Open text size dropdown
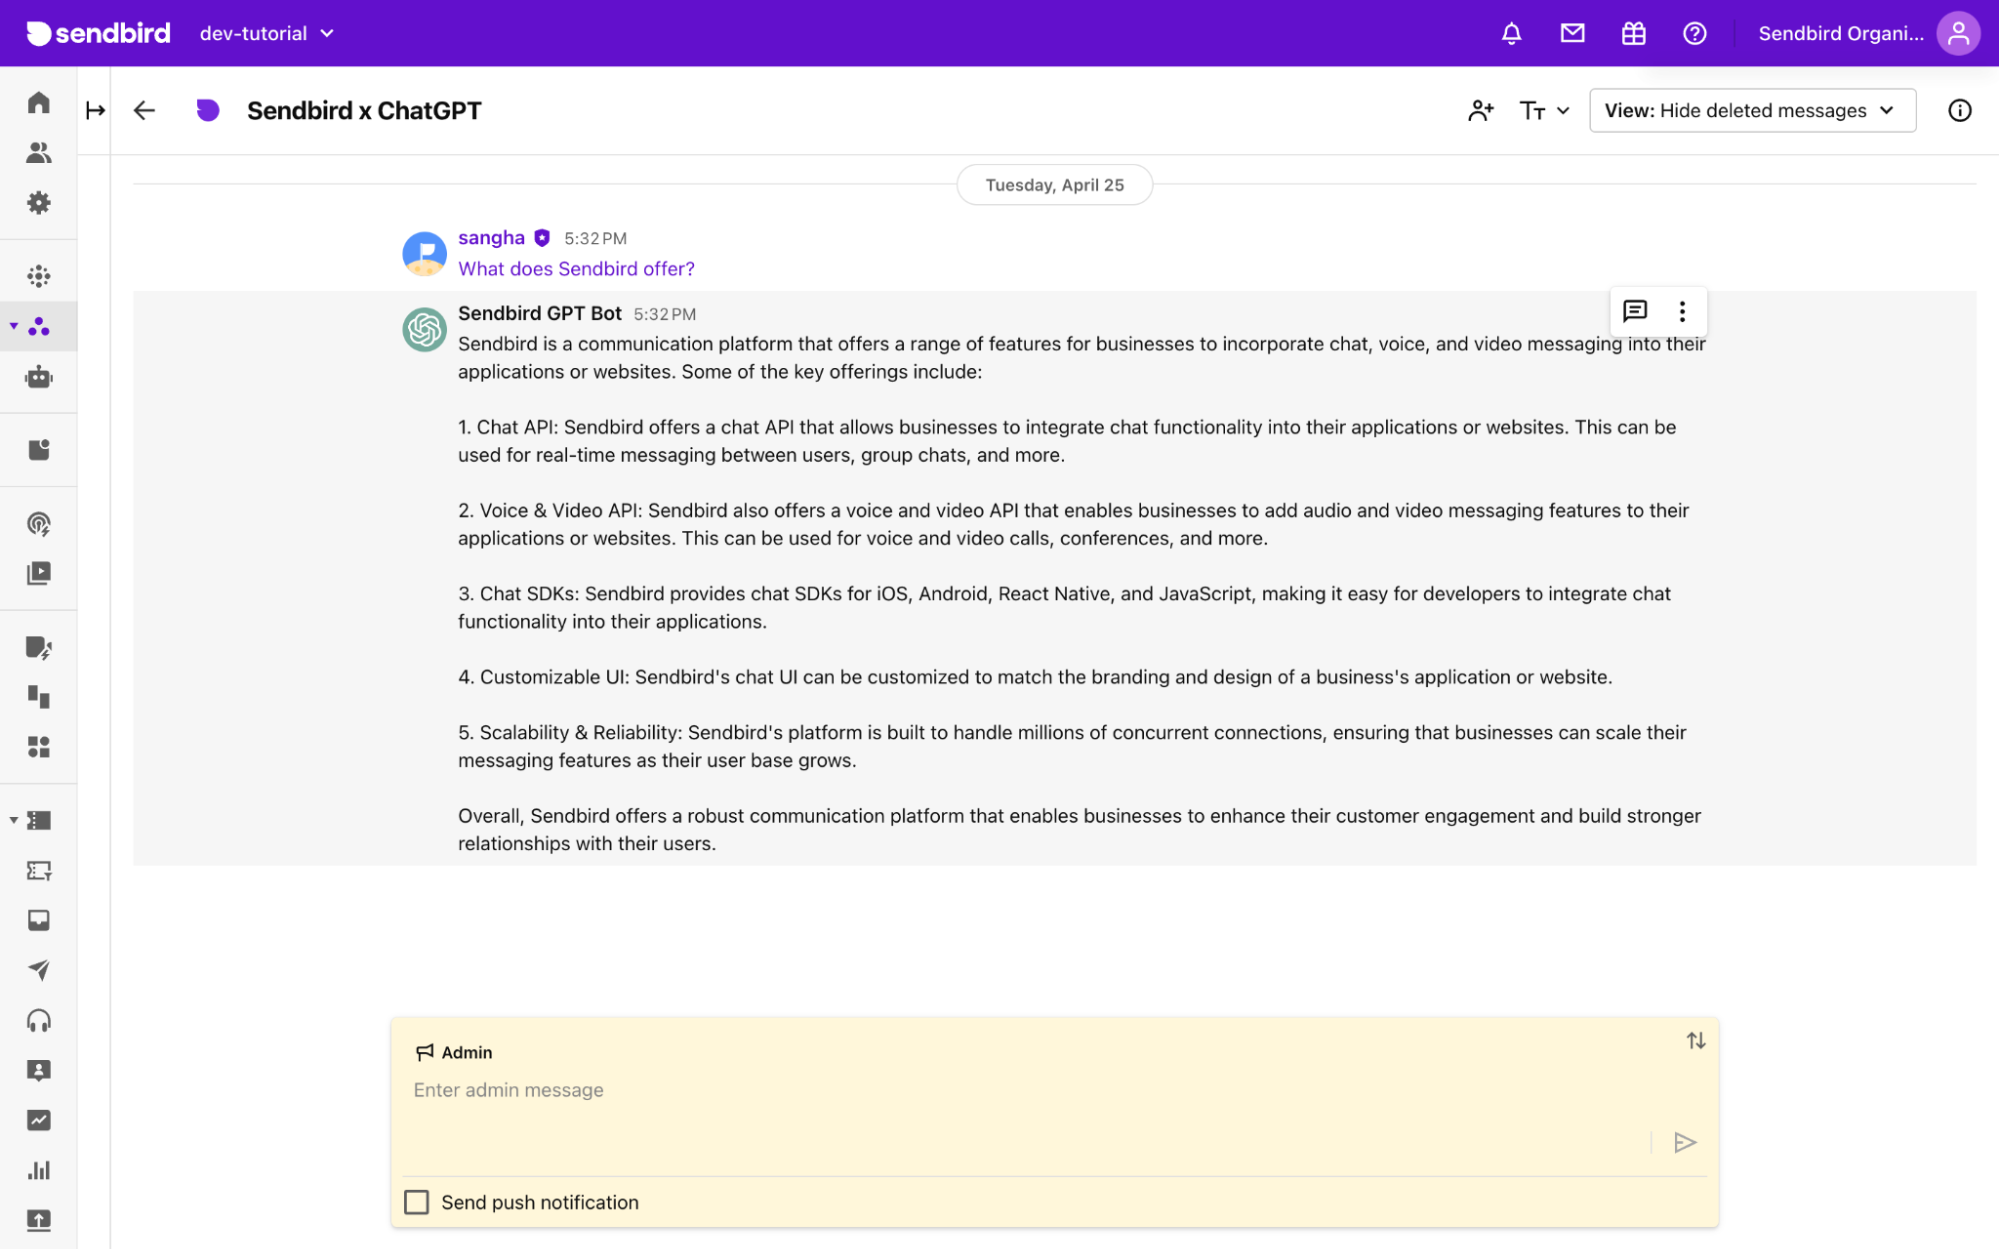Image resolution: width=1999 pixels, height=1250 pixels. 1543,110
